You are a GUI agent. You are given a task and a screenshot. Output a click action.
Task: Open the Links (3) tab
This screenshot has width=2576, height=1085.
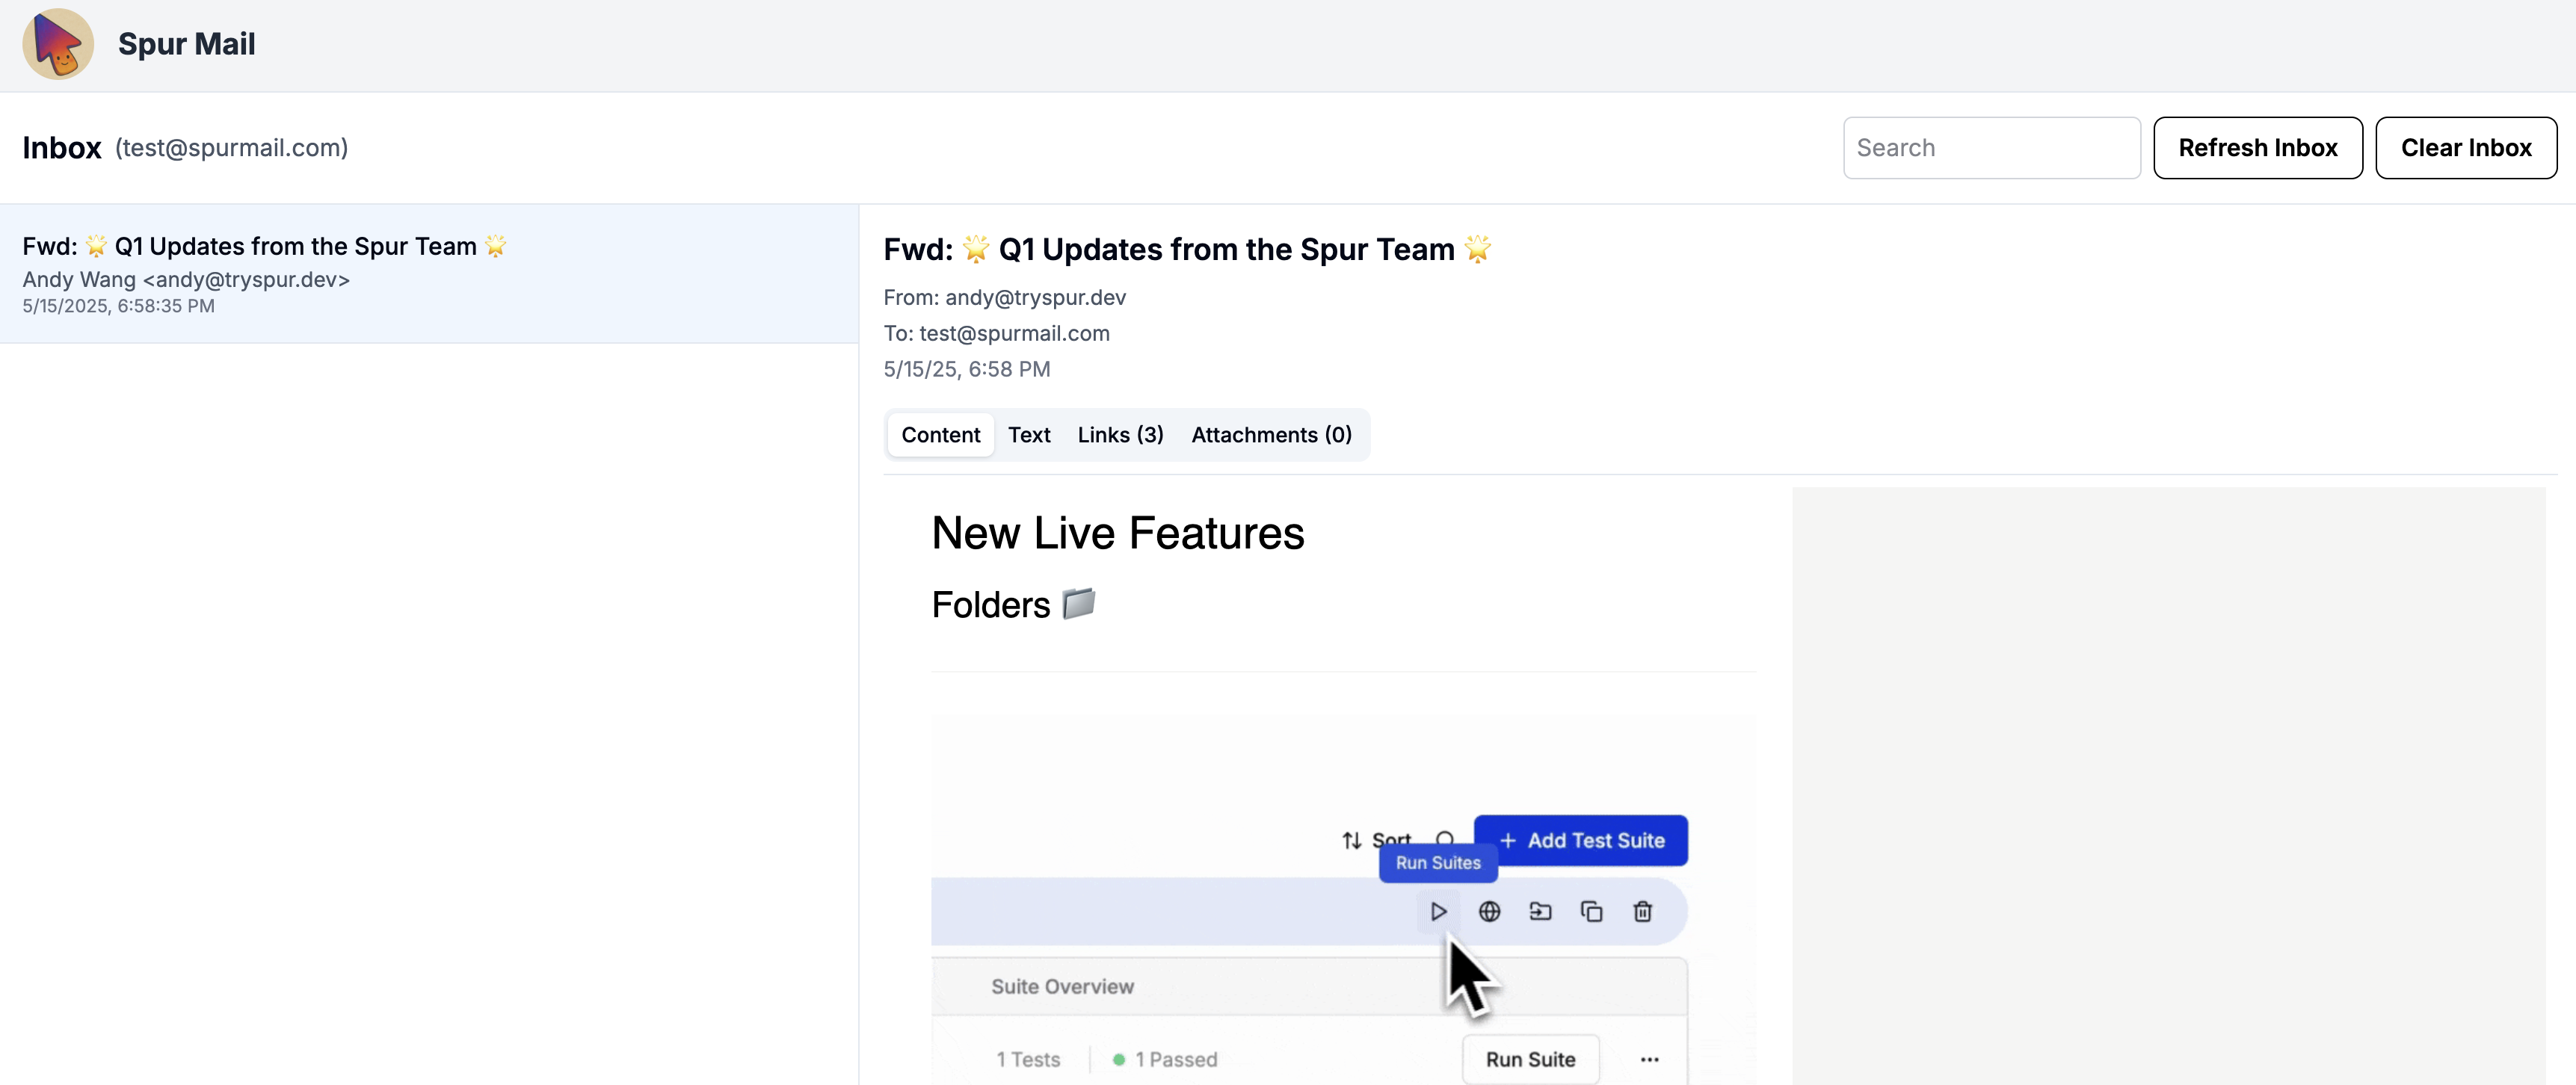[1120, 435]
